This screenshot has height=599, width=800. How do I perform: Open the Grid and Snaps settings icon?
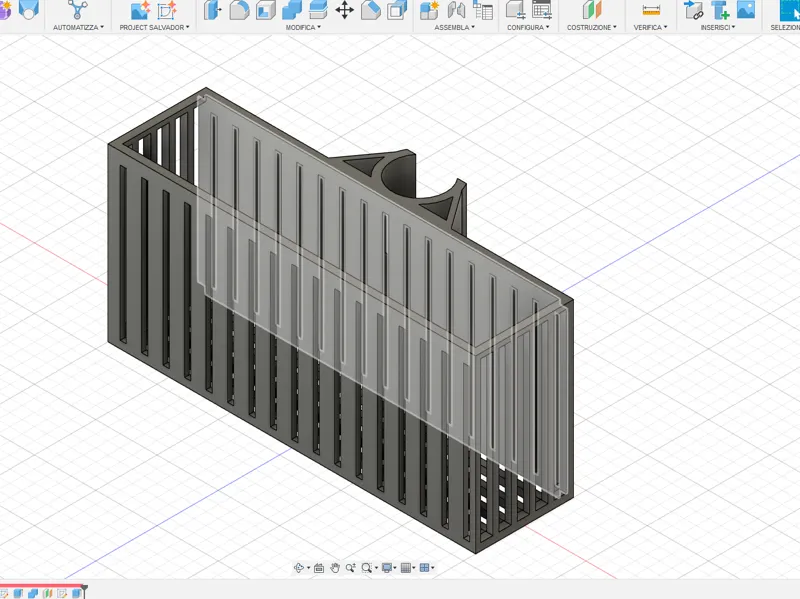(x=406, y=567)
